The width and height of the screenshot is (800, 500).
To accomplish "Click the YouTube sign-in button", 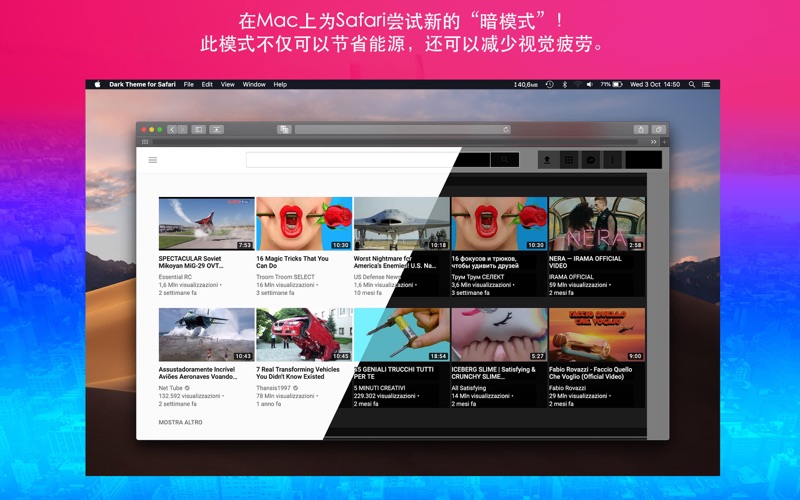I will click(x=643, y=160).
